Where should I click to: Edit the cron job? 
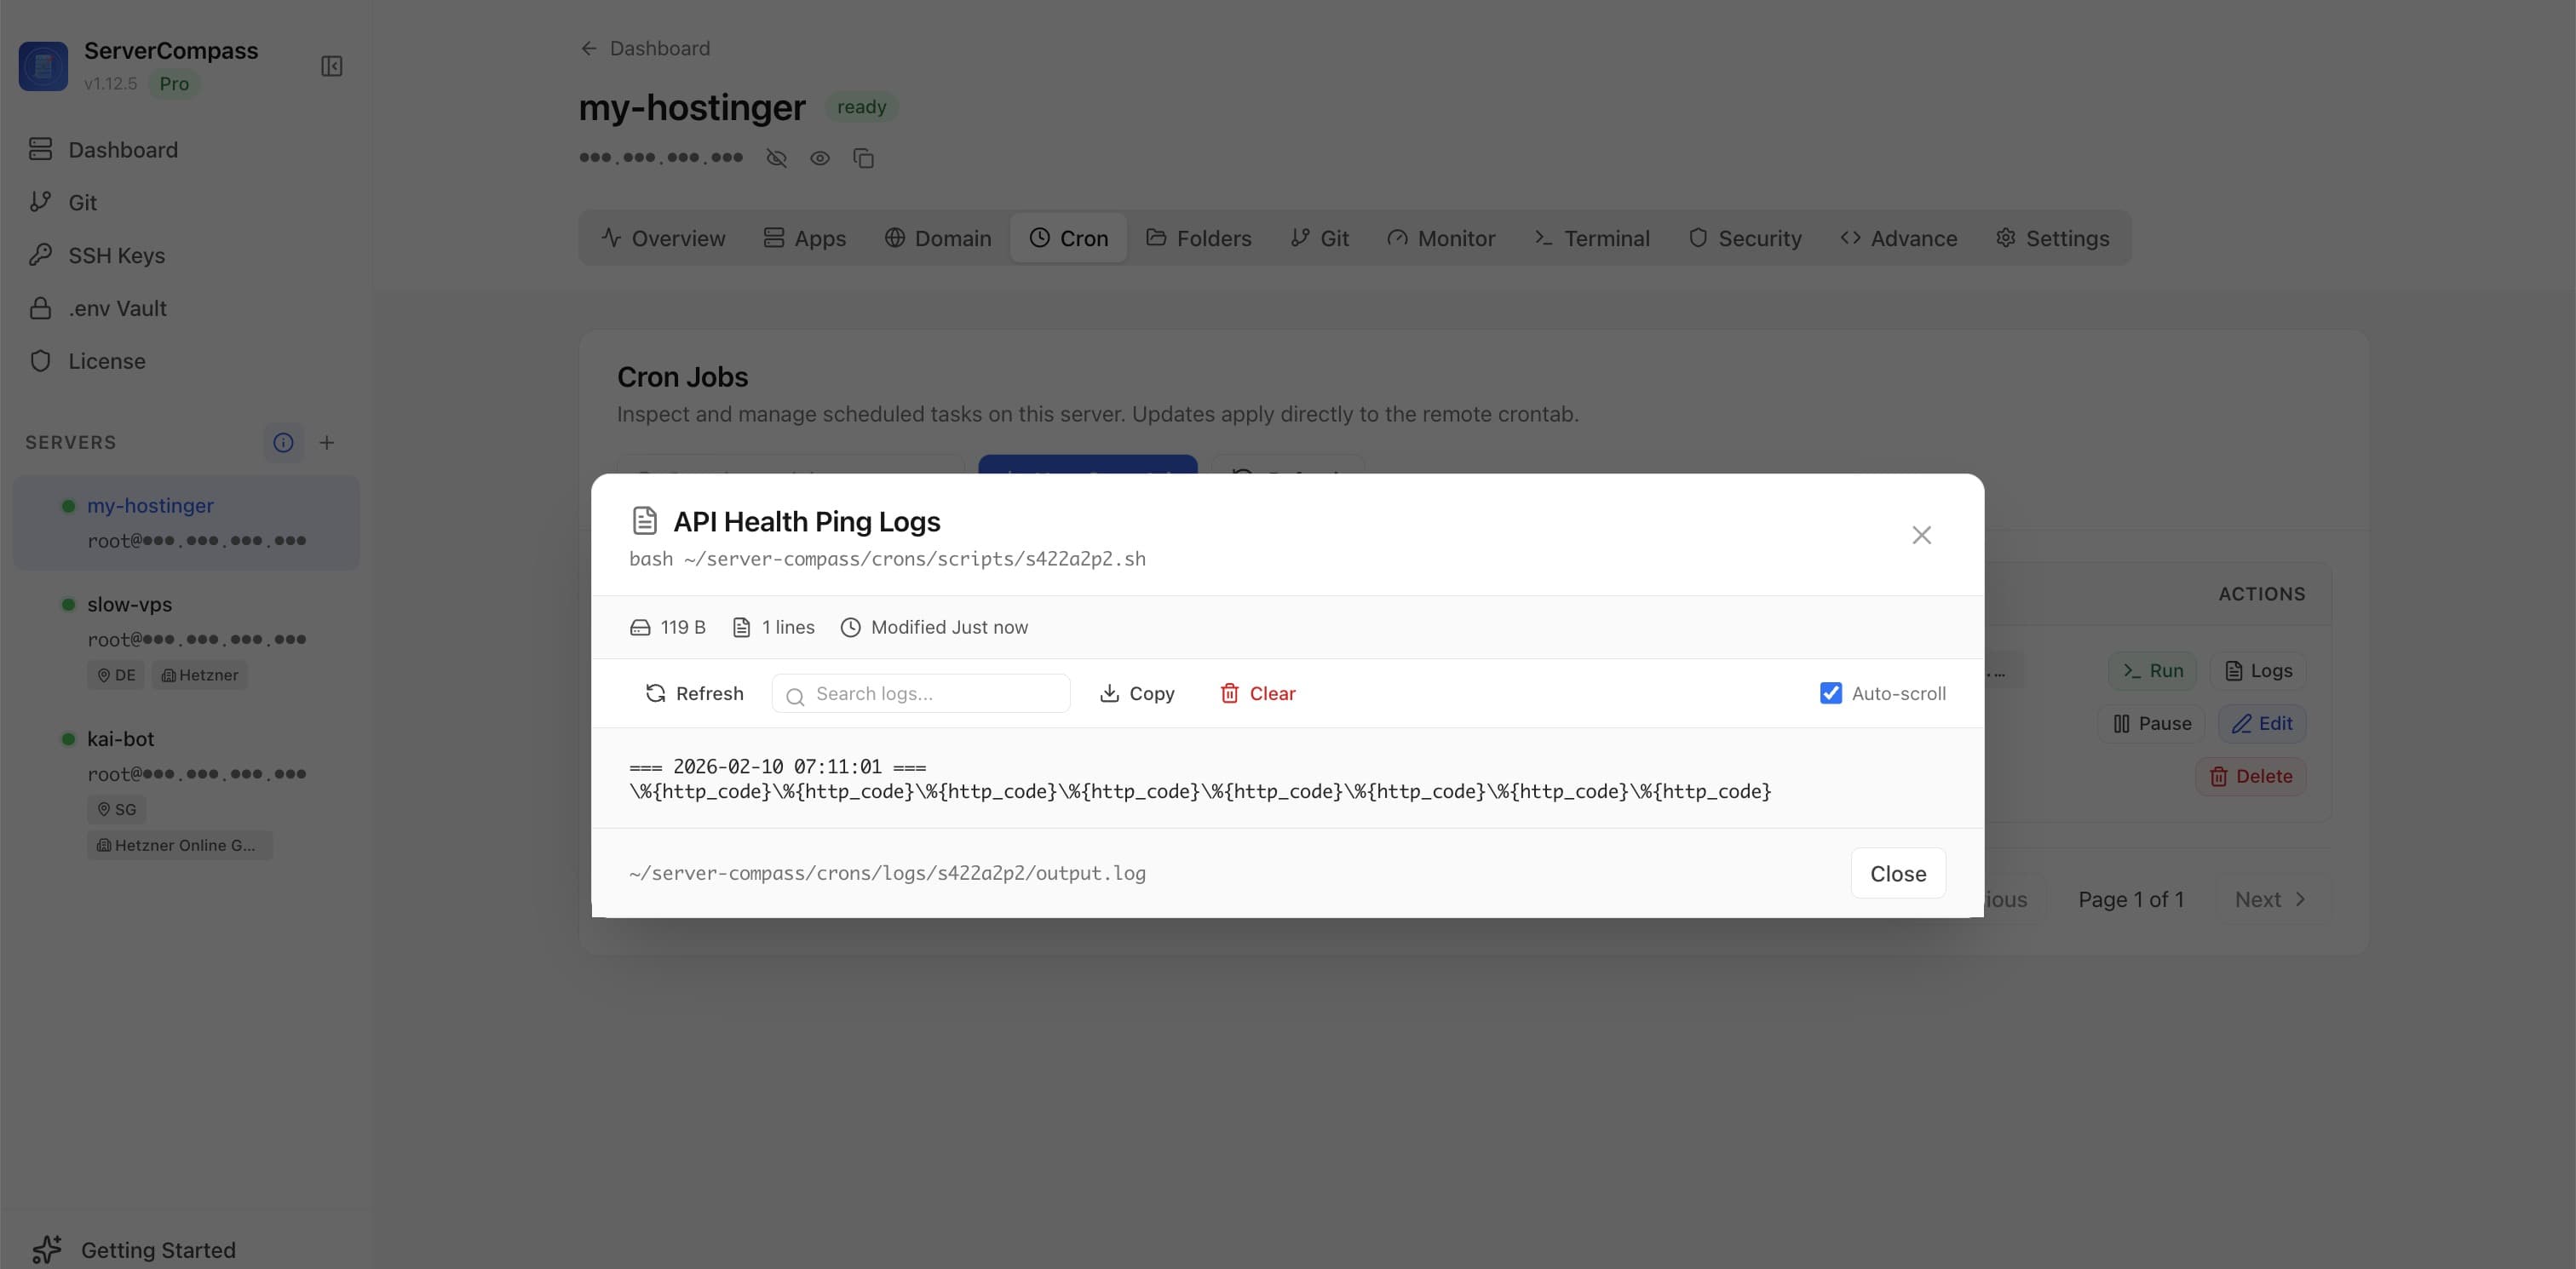(2262, 723)
